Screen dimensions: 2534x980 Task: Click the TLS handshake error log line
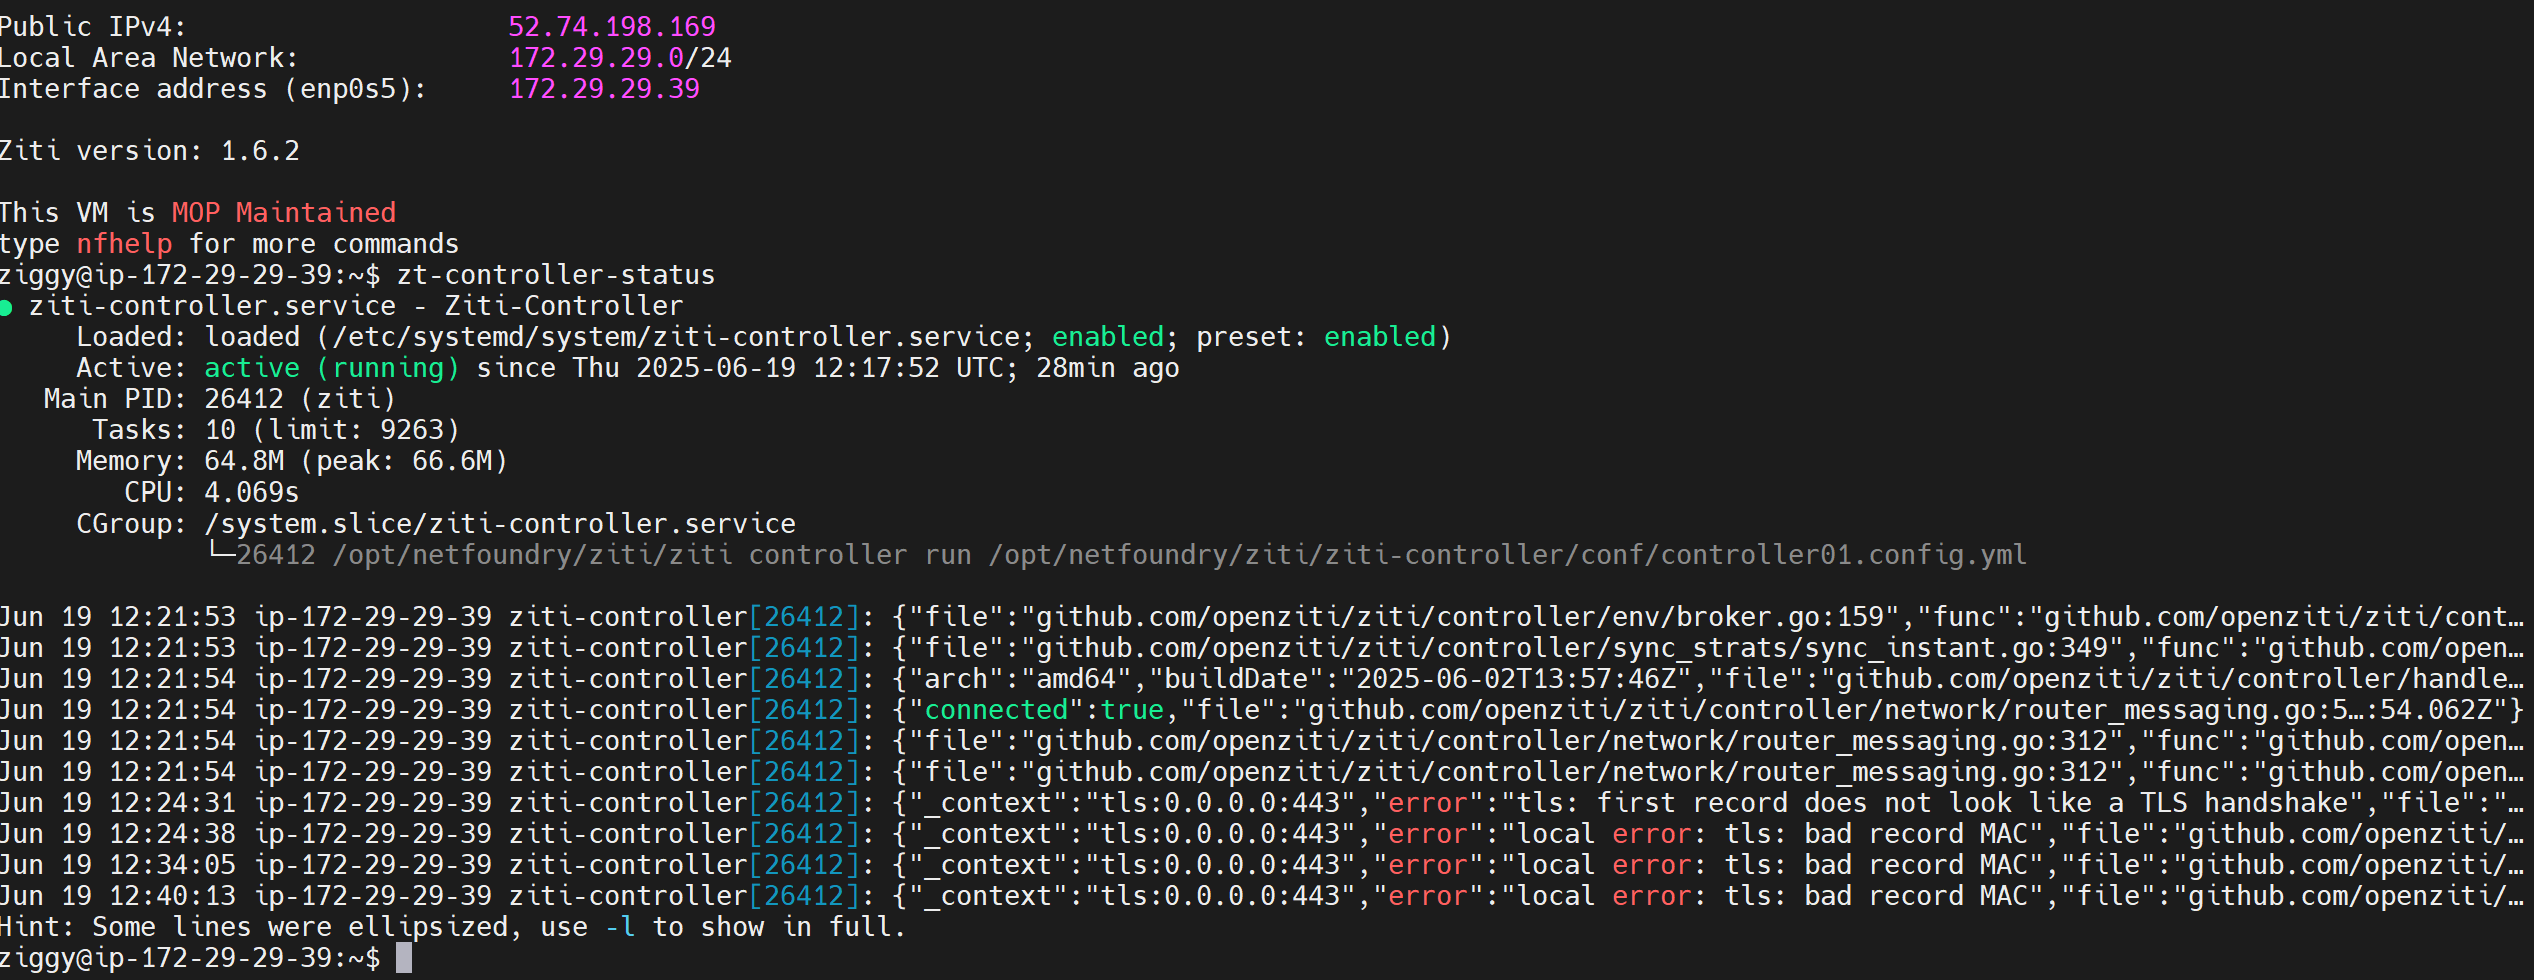1262,803
